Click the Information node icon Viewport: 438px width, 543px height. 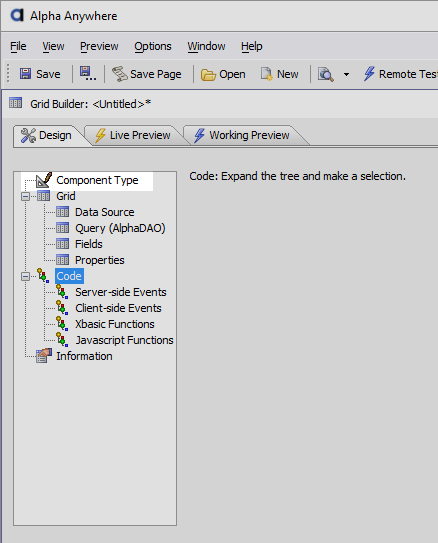(44, 356)
